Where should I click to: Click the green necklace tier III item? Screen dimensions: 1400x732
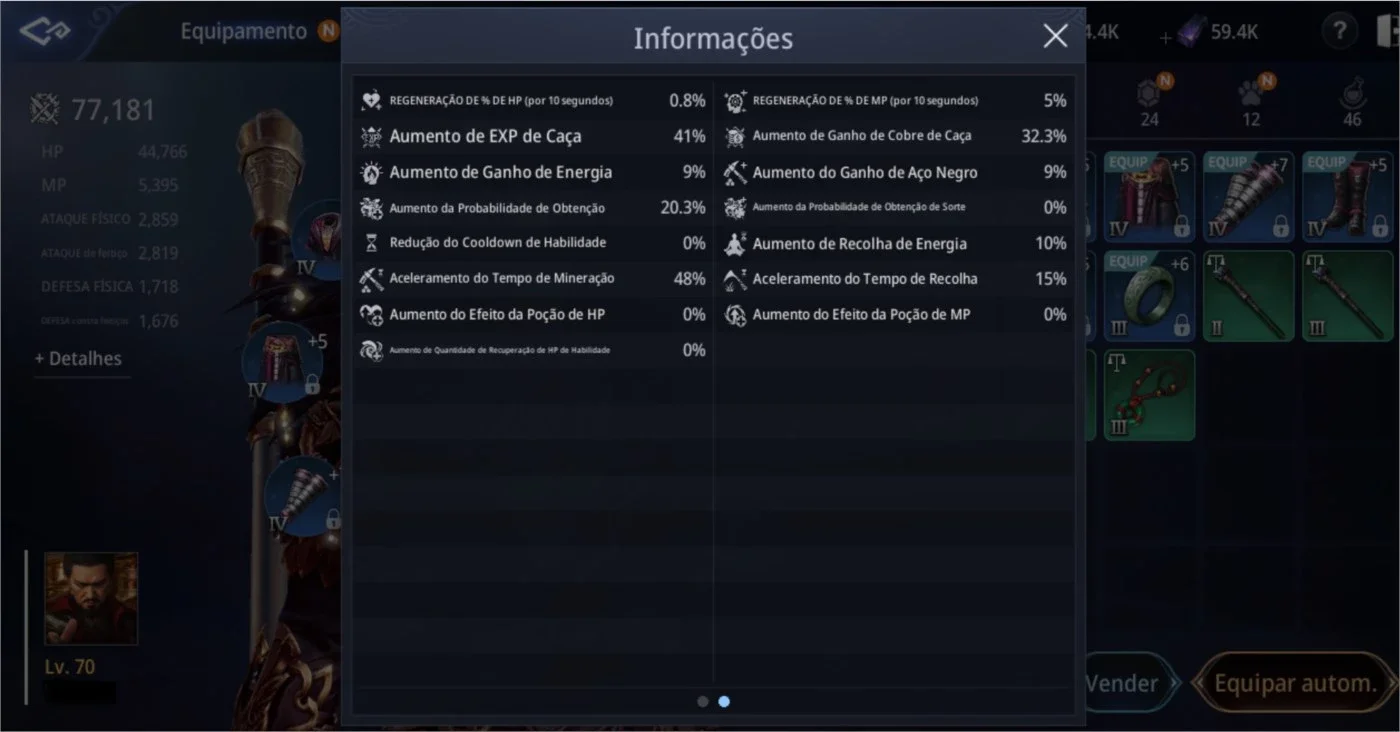click(x=1149, y=395)
